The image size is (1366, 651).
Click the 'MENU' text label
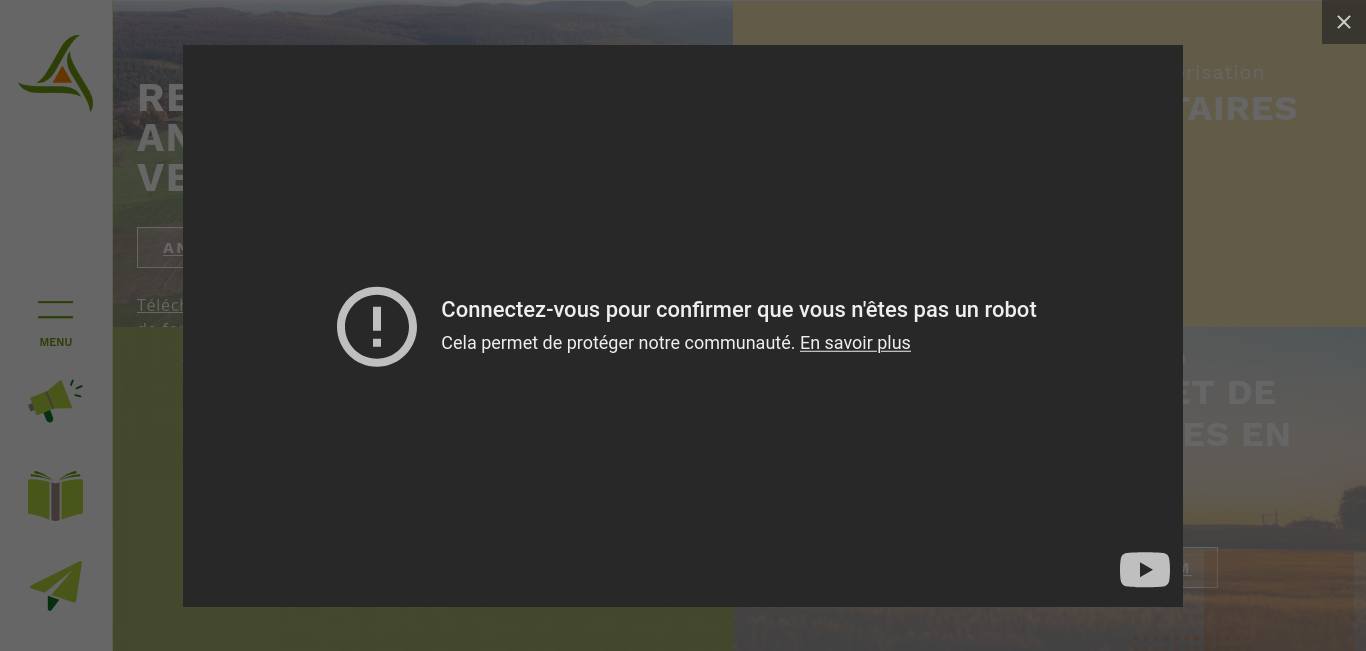click(56, 342)
